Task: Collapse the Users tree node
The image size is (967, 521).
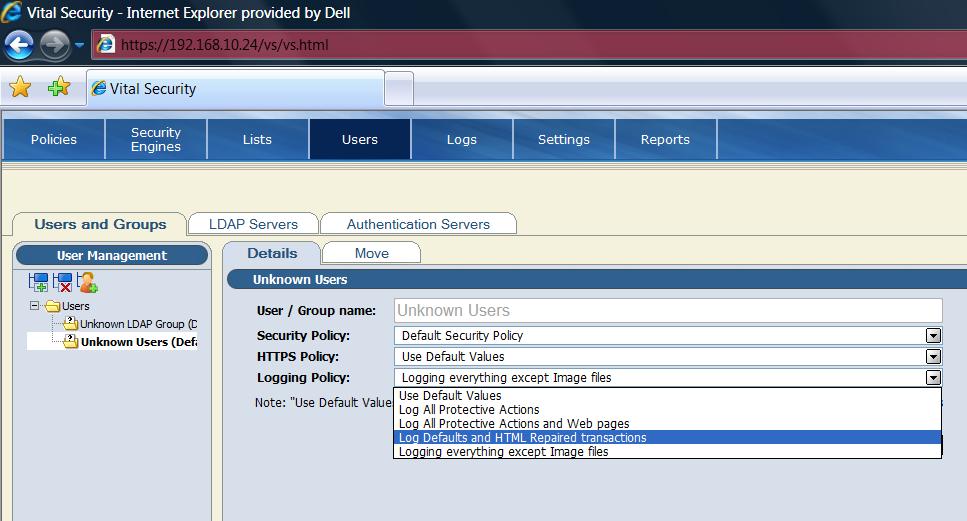Action: point(35,306)
